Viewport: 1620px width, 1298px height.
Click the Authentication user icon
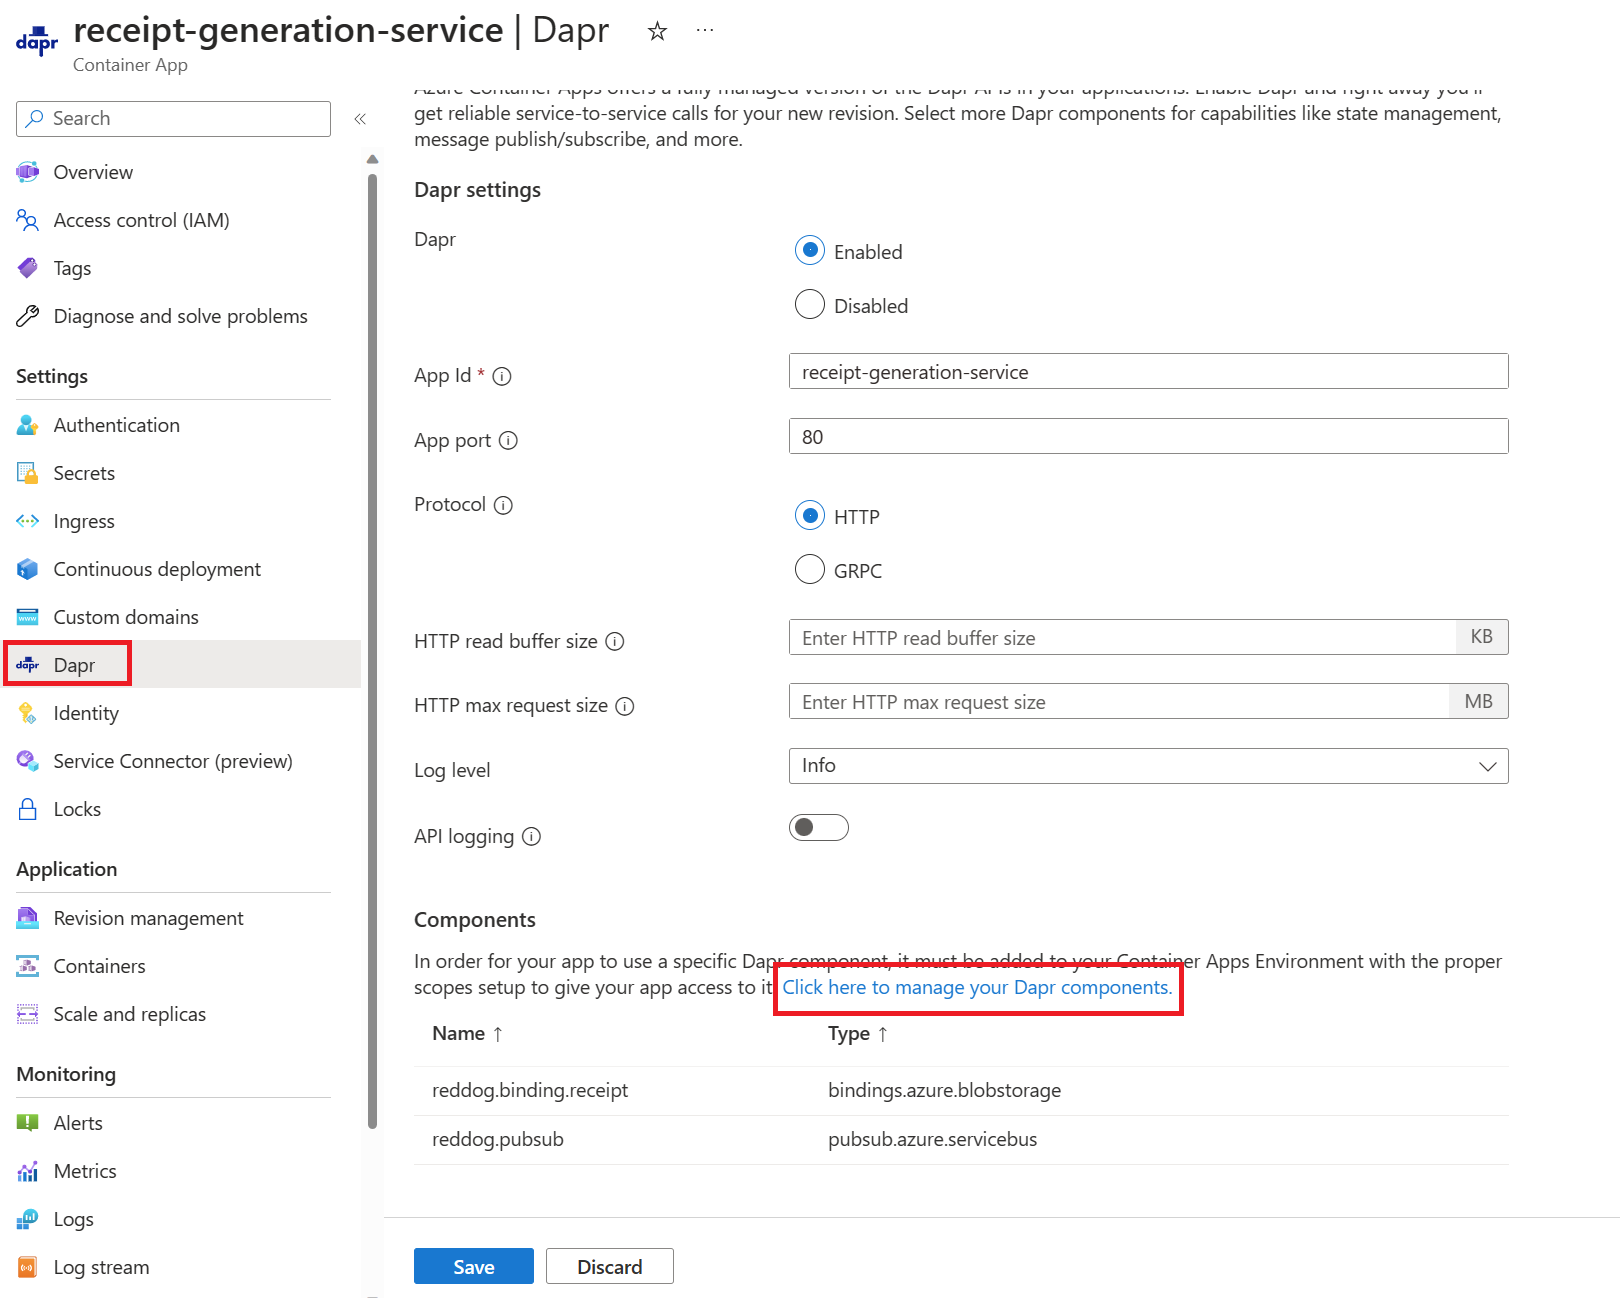click(x=28, y=425)
